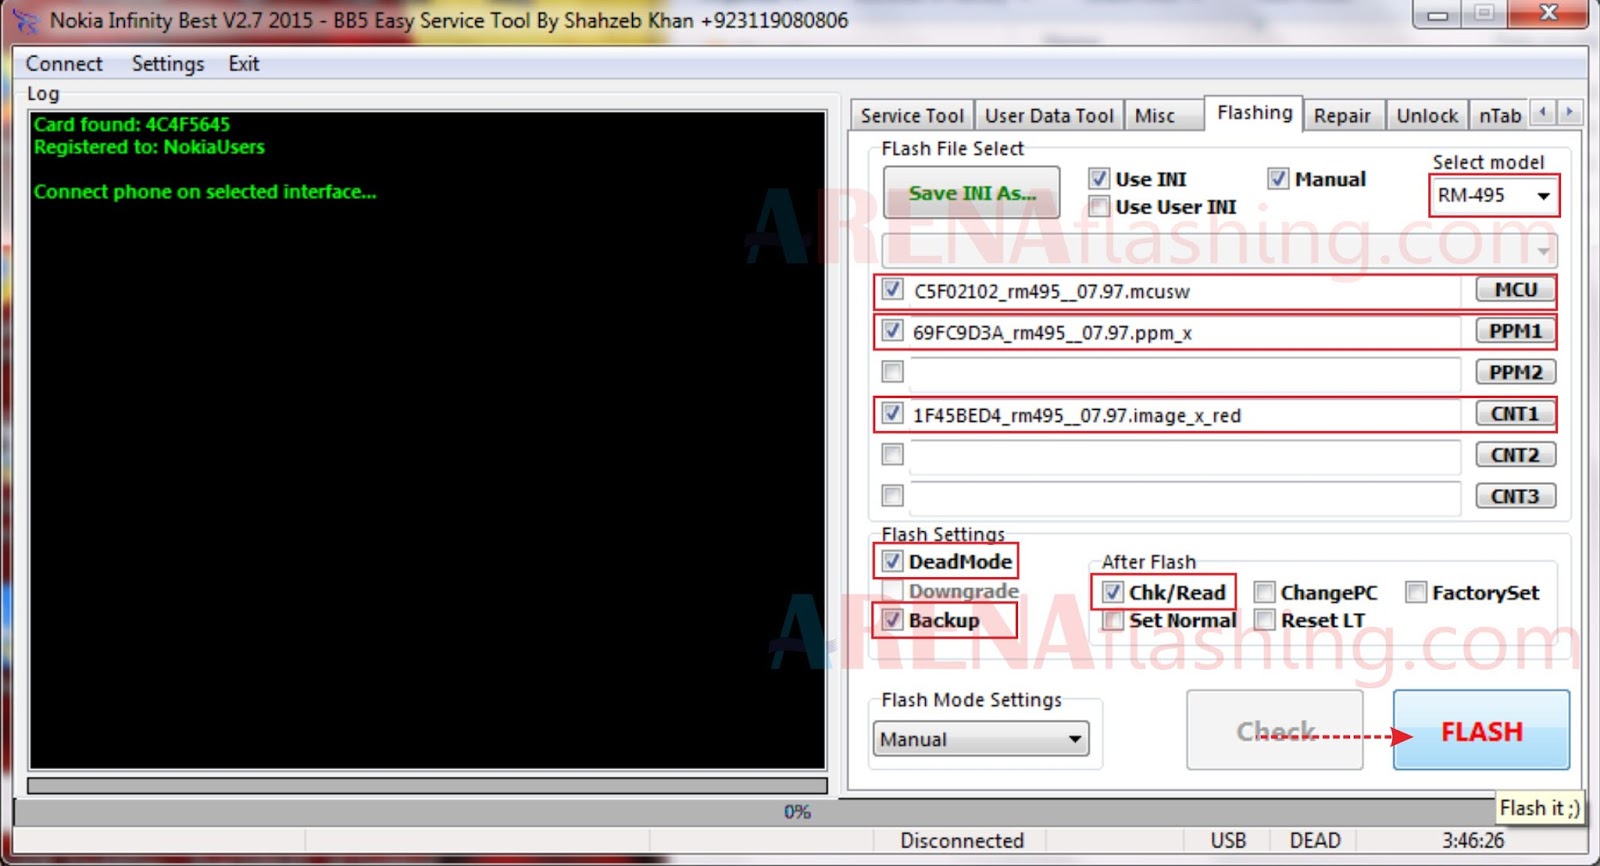Switch to the User Data Tool tab
Screen dimensions: 1600x866
(x=1049, y=116)
